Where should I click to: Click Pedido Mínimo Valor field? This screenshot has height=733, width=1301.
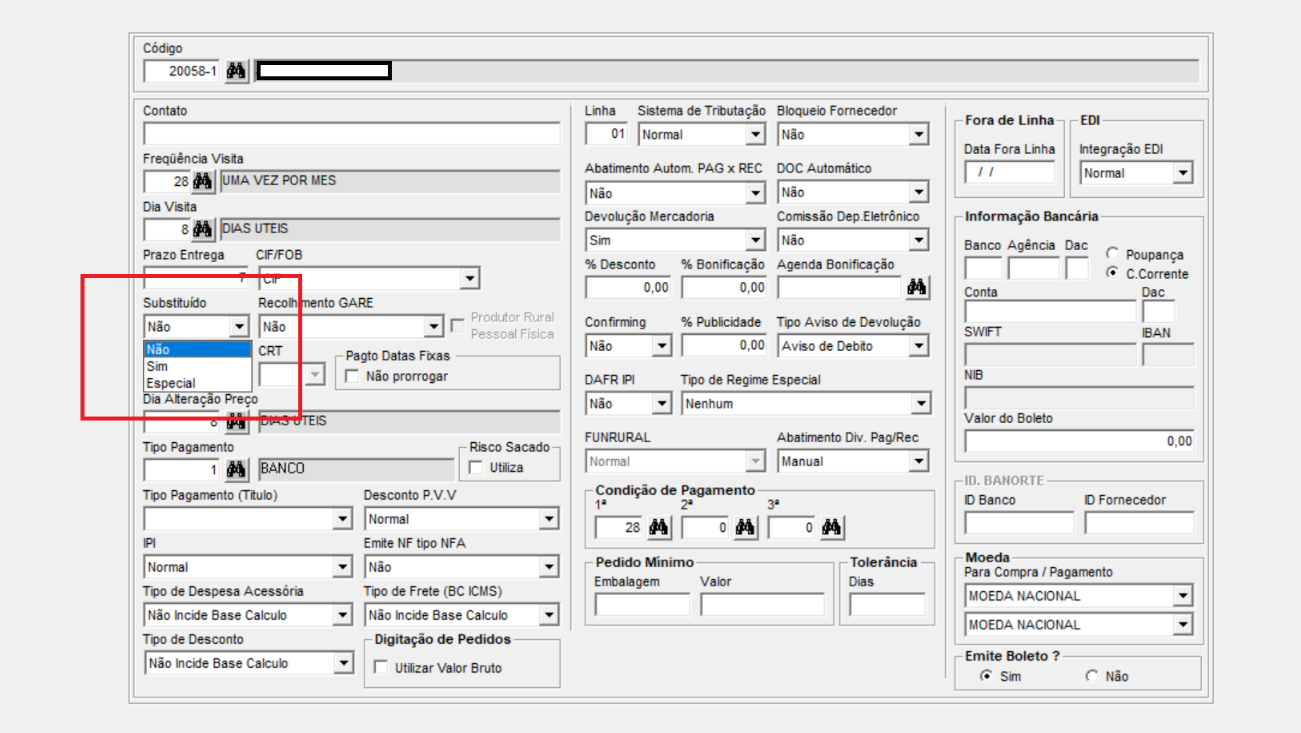[763, 604]
